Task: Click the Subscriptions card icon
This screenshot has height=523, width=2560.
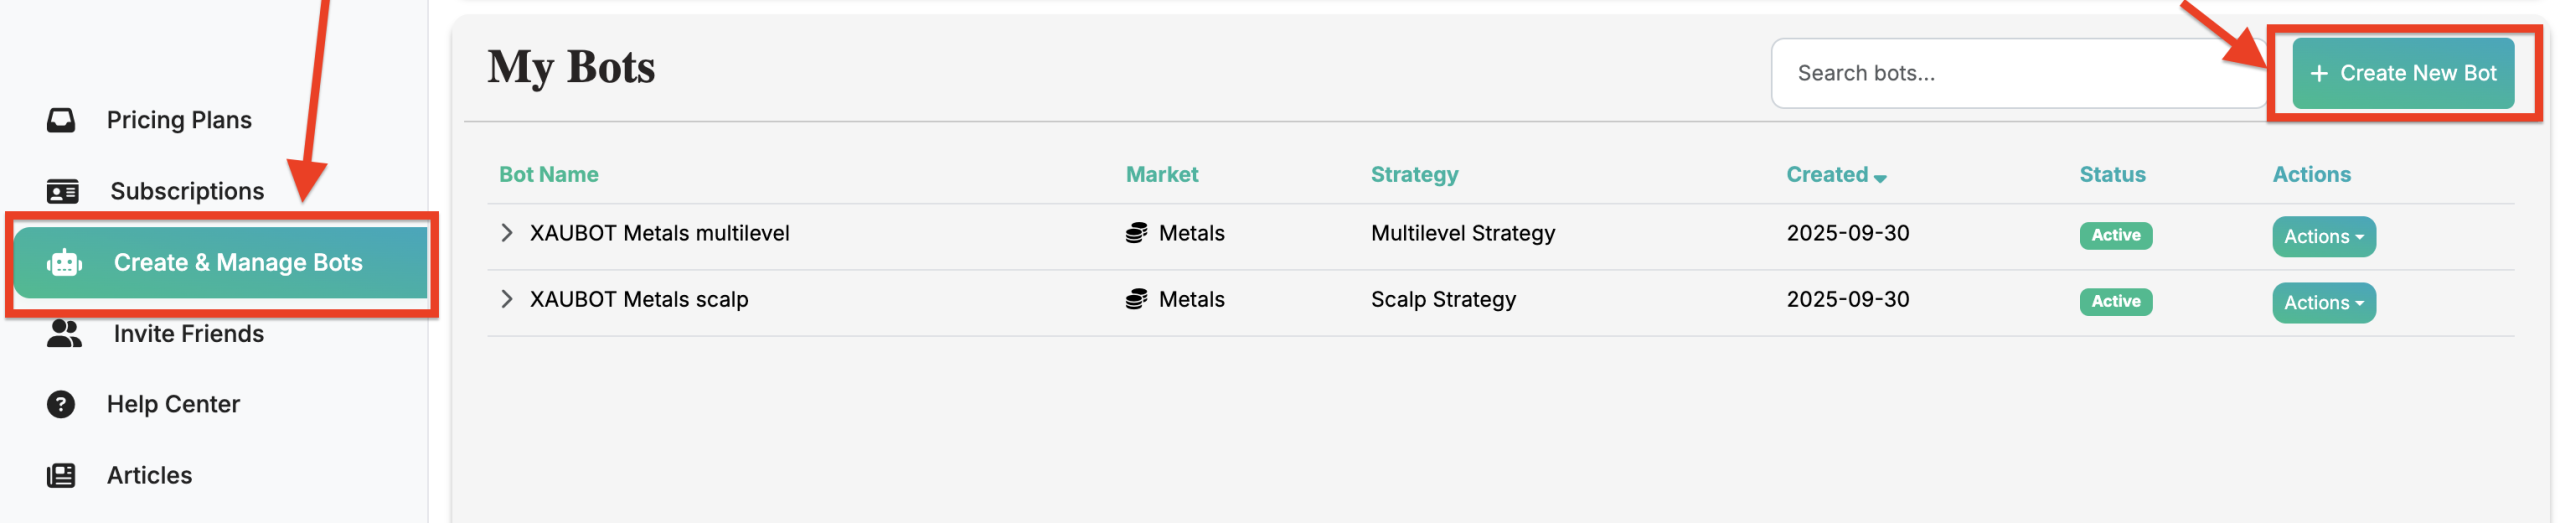Action: pyautogui.click(x=62, y=191)
